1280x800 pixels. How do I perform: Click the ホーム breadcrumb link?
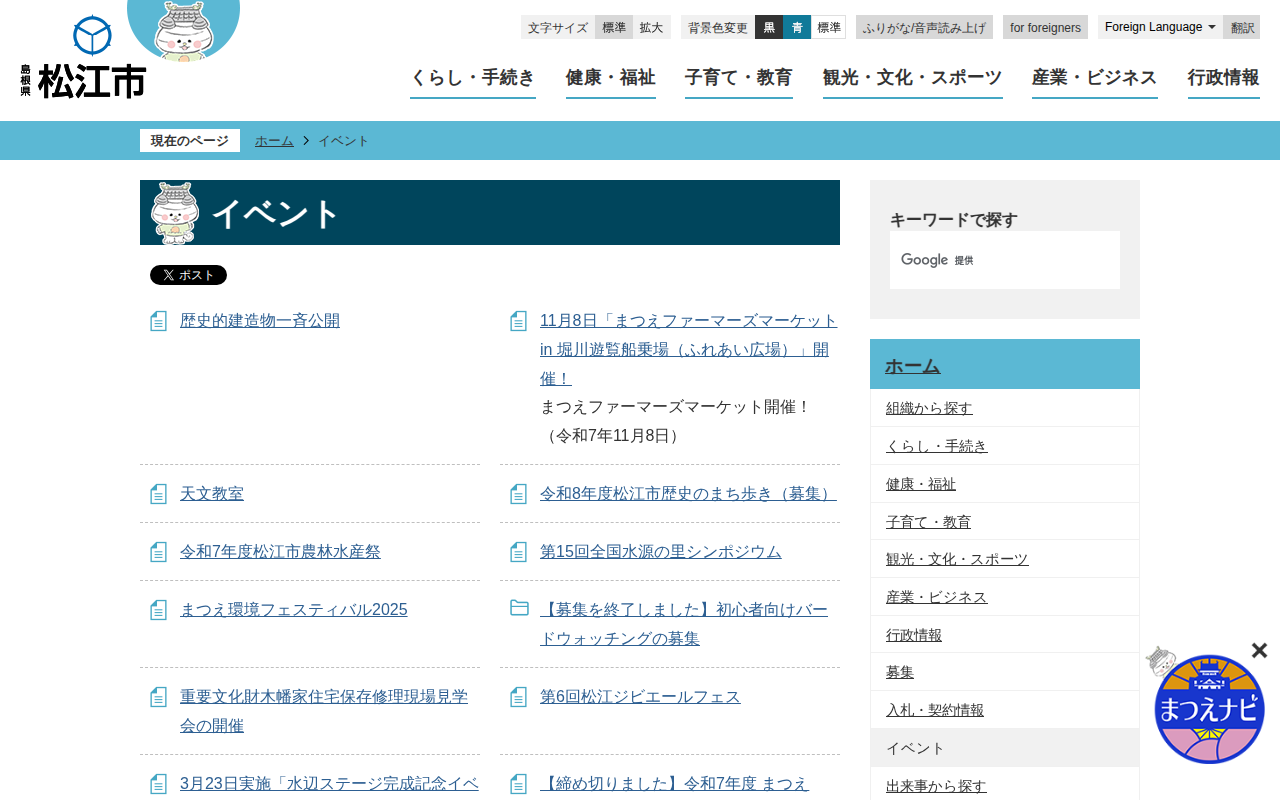pyautogui.click(x=274, y=141)
